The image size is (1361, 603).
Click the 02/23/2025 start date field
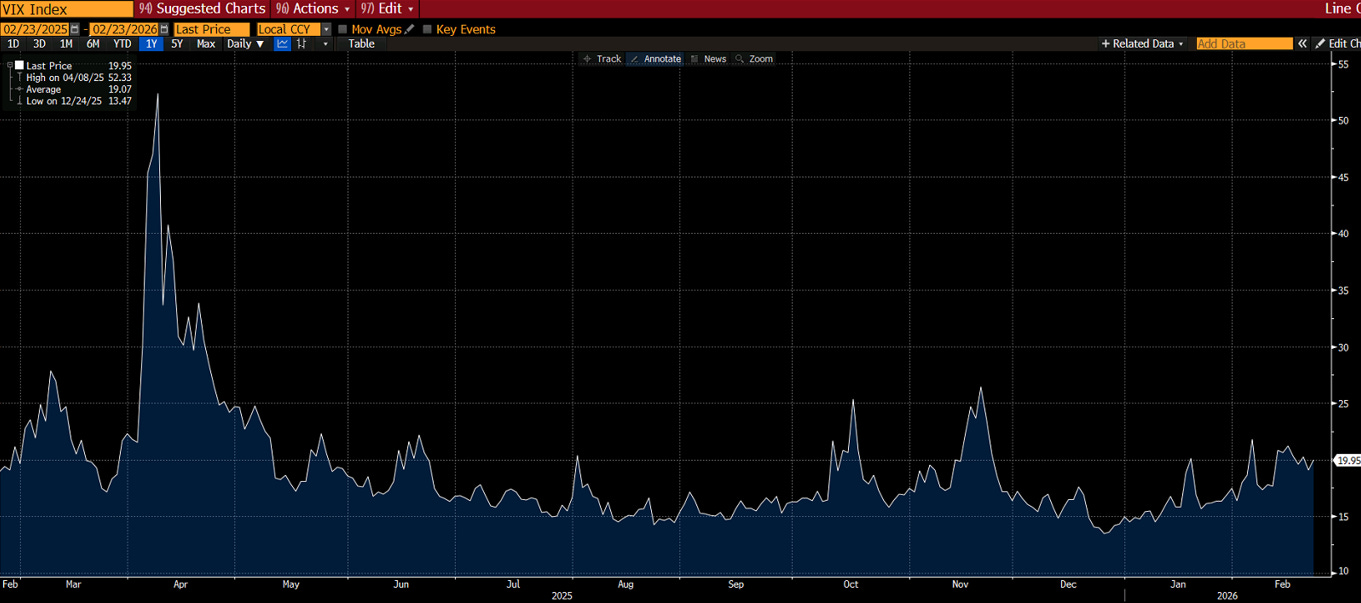[x=35, y=29]
